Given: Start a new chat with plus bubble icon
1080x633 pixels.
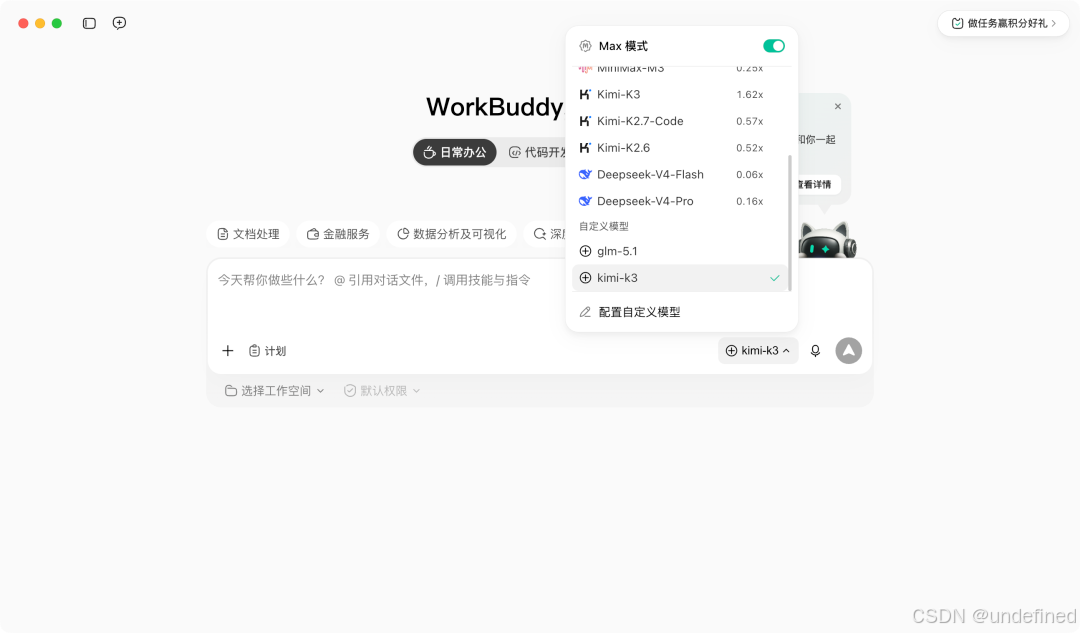Looking at the screenshot, I should coord(119,23).
